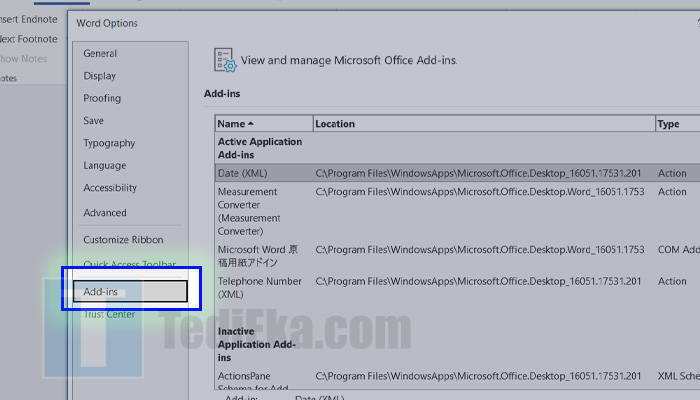The height and width of the screenshot is (400, 700).
Task: Click Show Notes in the Word ribbon
Action: [x=24, y=59]
